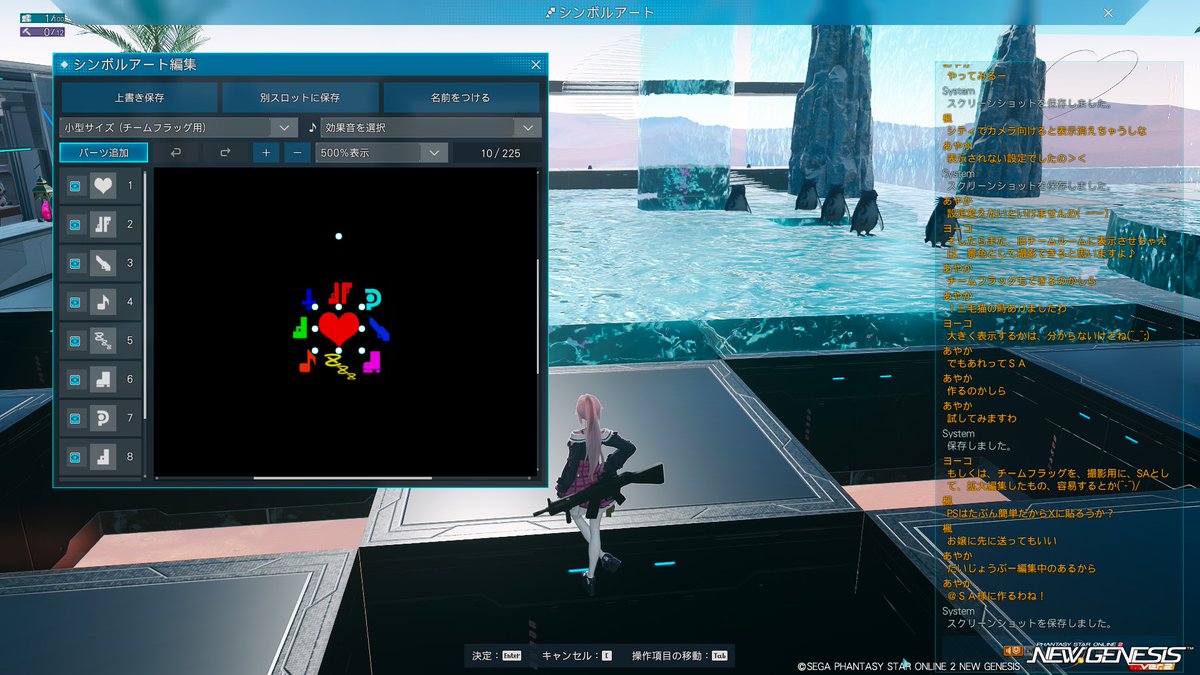1200x675 pixels.
Task: Click the 決定 Enter key hint
Action: 497,656
